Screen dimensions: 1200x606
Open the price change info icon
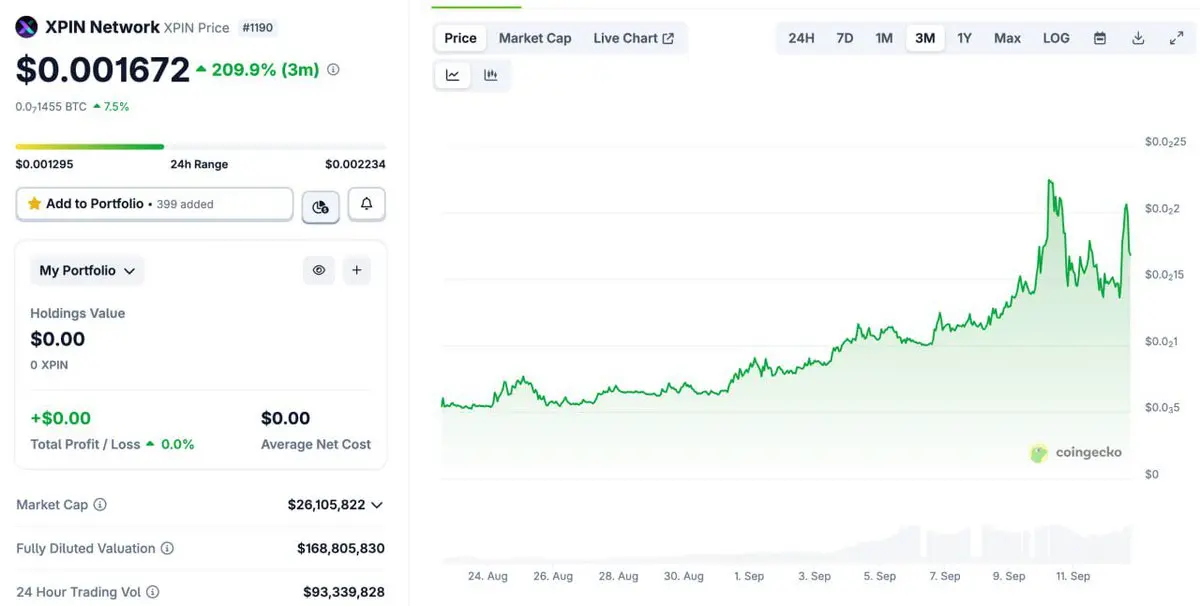333,70
